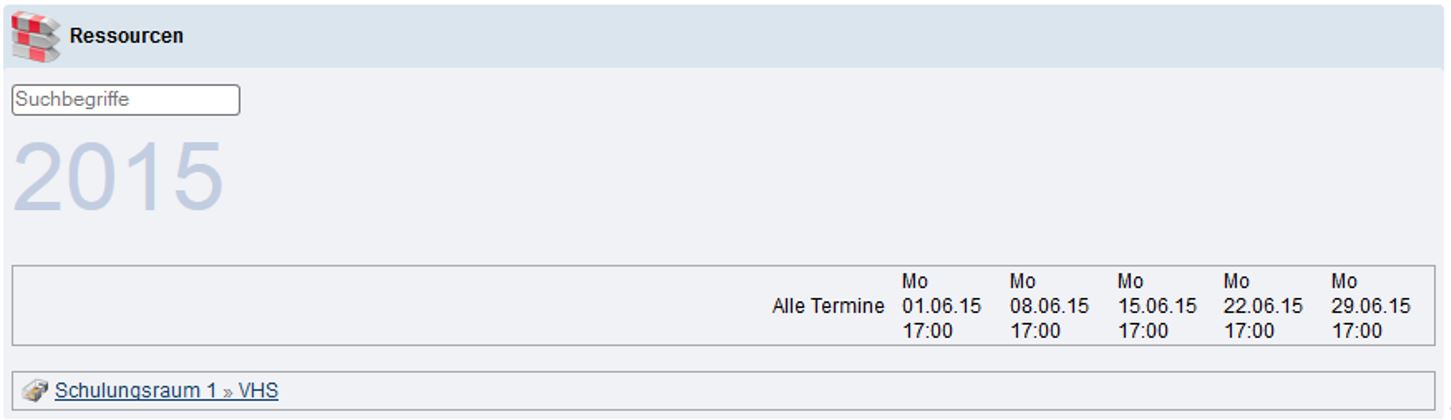Focus the Suchbegriffe search field
1451x420 pixels.
tap(126, 100)
